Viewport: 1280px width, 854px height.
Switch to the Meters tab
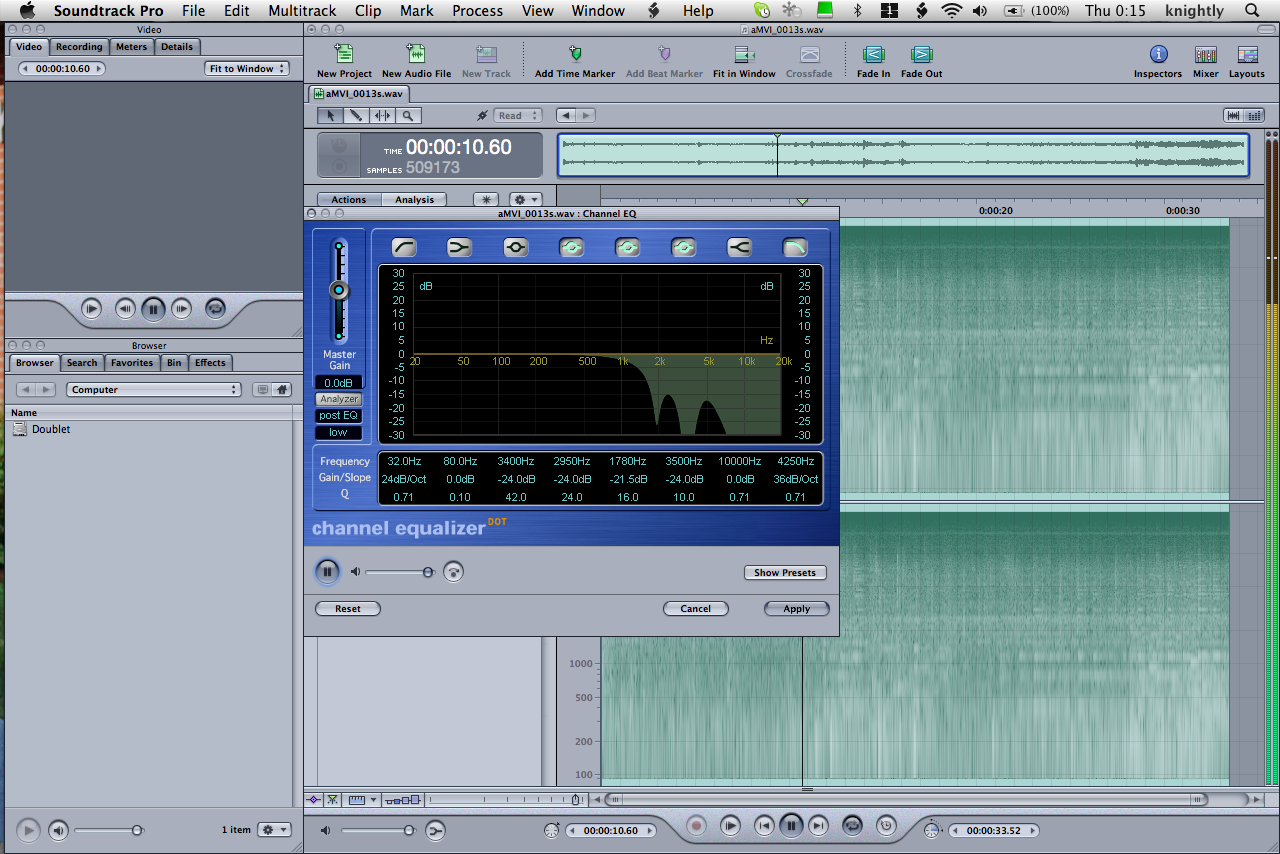coord(131,47)
